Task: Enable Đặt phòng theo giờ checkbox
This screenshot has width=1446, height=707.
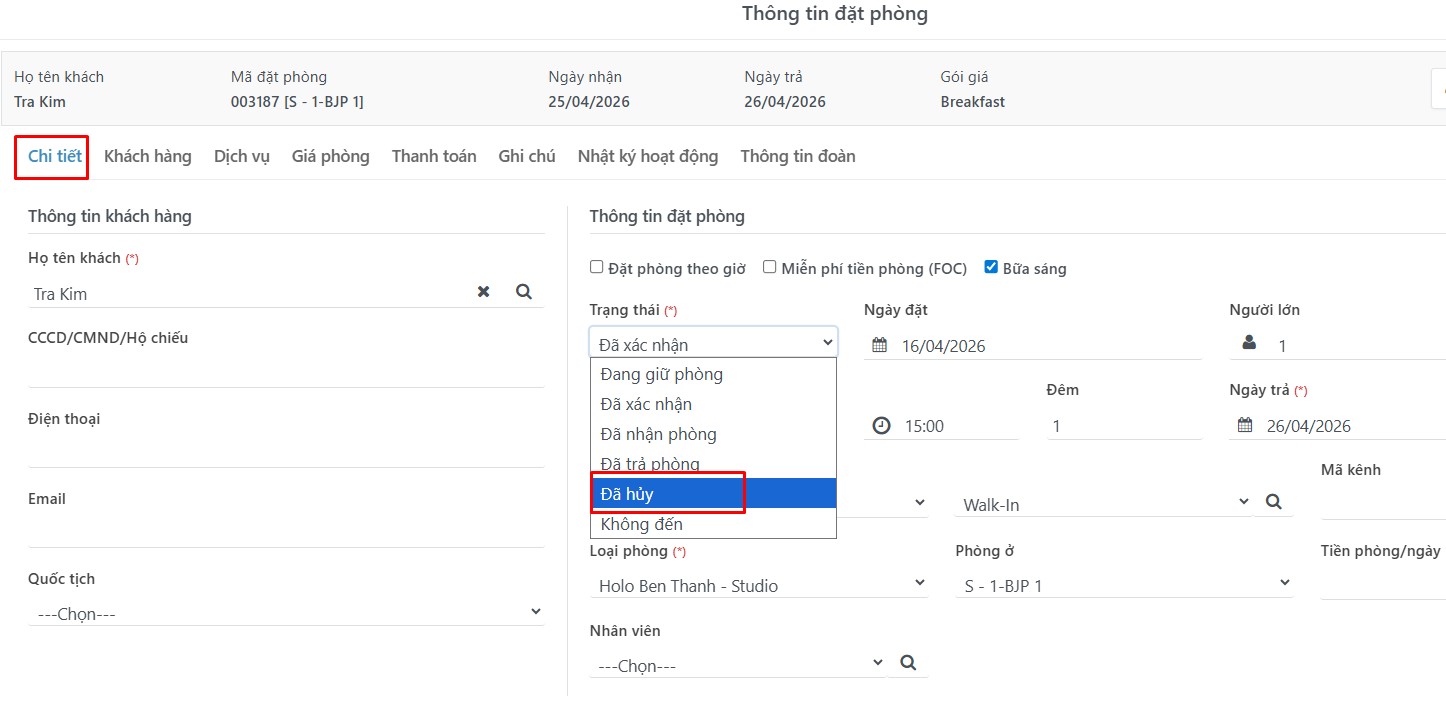Action: 597,267
